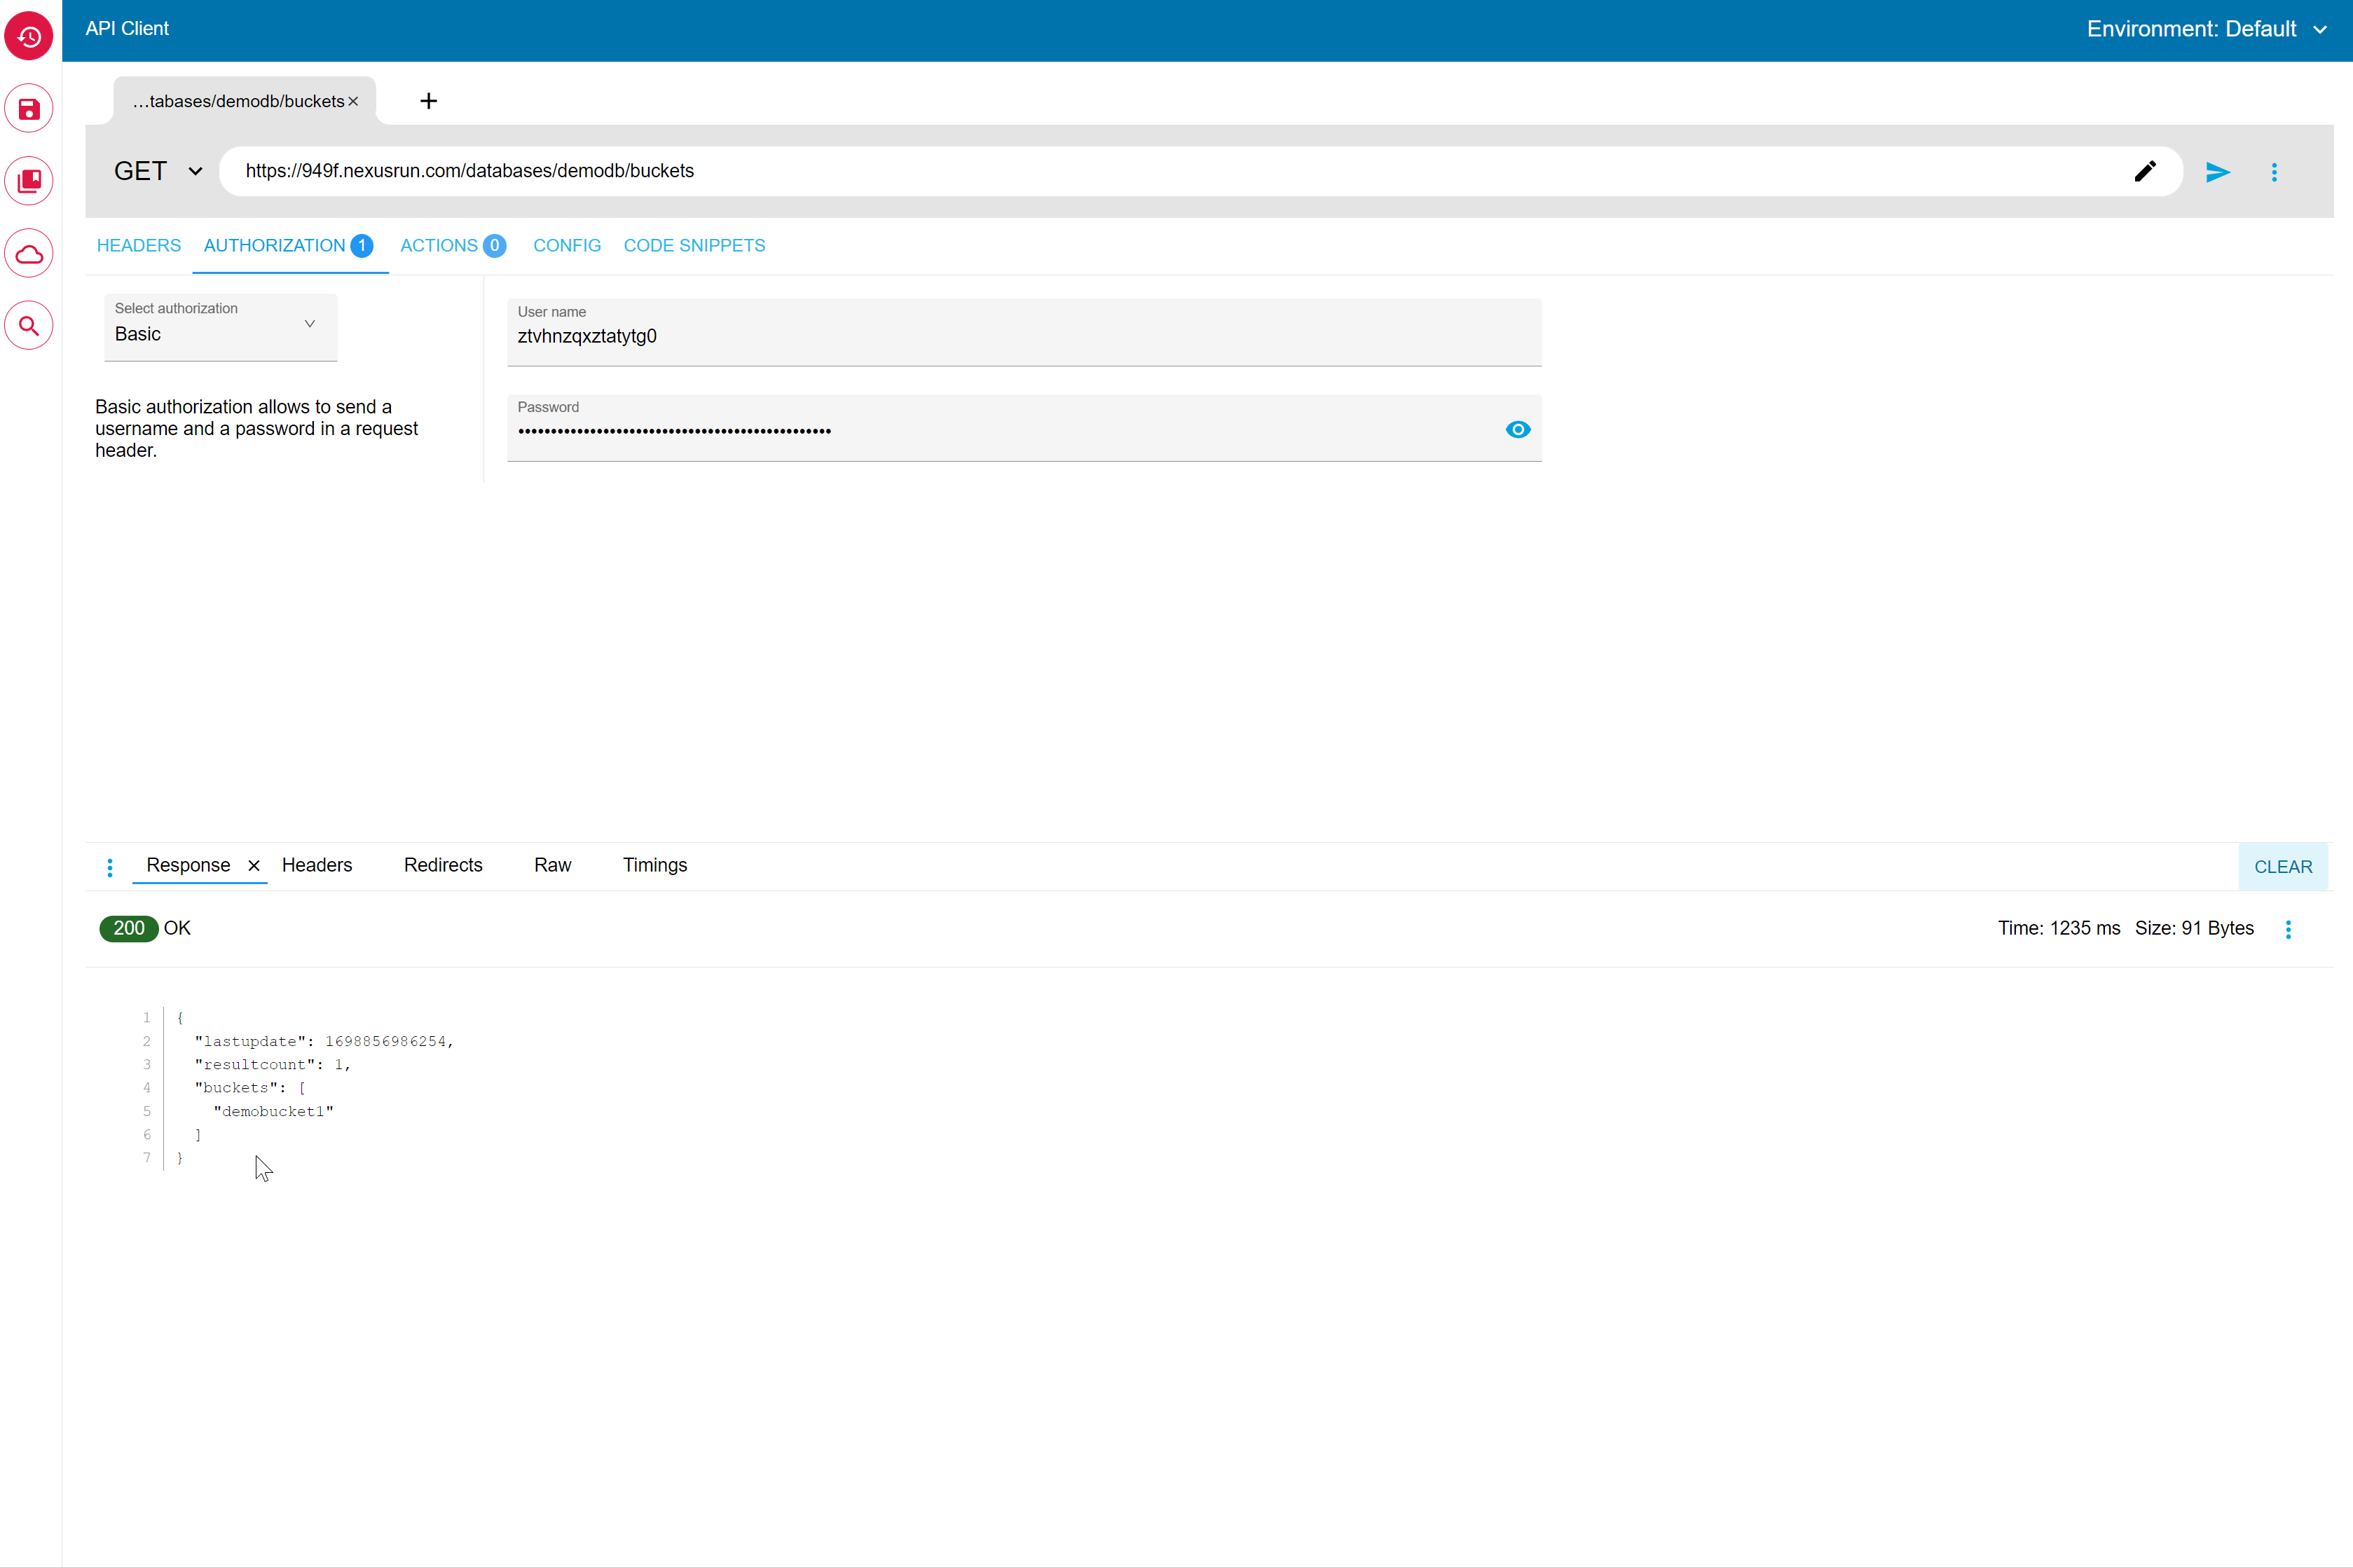The height and width of the screenshot is (1568, 2353).
Task: View the Timings tab
Action: click(x=655, y=865)
